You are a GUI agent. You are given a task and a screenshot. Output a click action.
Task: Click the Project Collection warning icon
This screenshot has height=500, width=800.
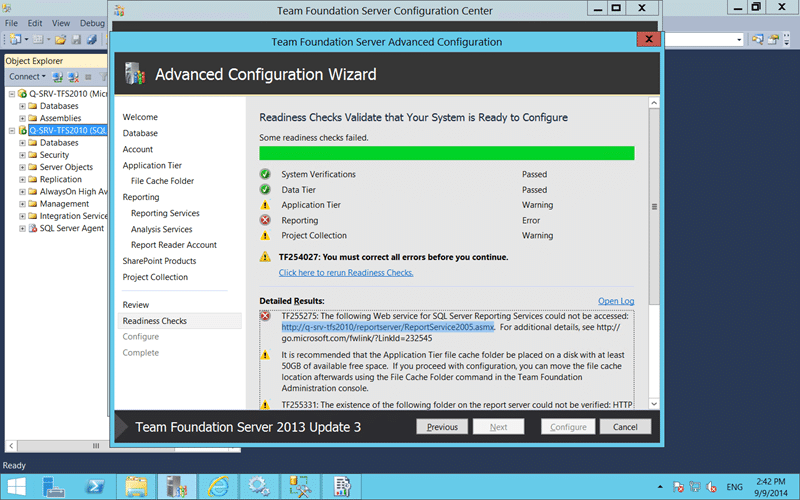click(265, 235)
